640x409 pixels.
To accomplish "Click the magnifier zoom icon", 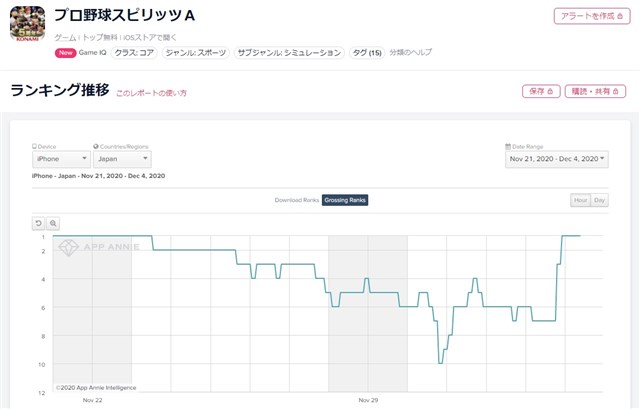I will click(53, 223).
